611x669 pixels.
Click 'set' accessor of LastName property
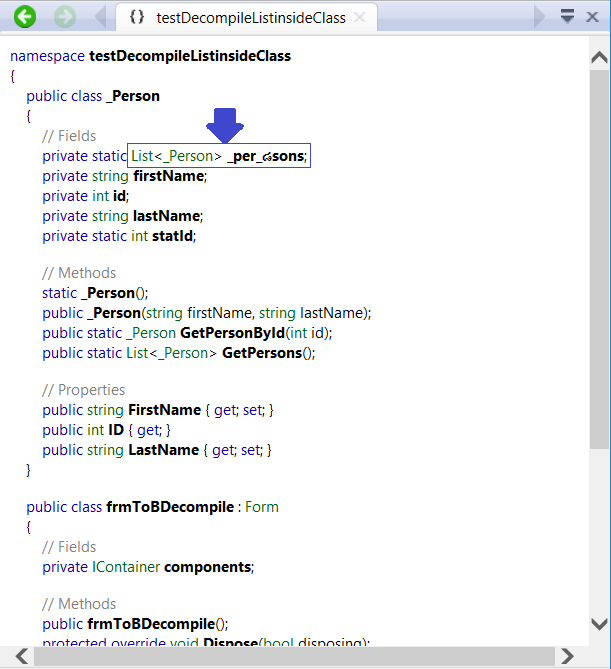(250, 451)
